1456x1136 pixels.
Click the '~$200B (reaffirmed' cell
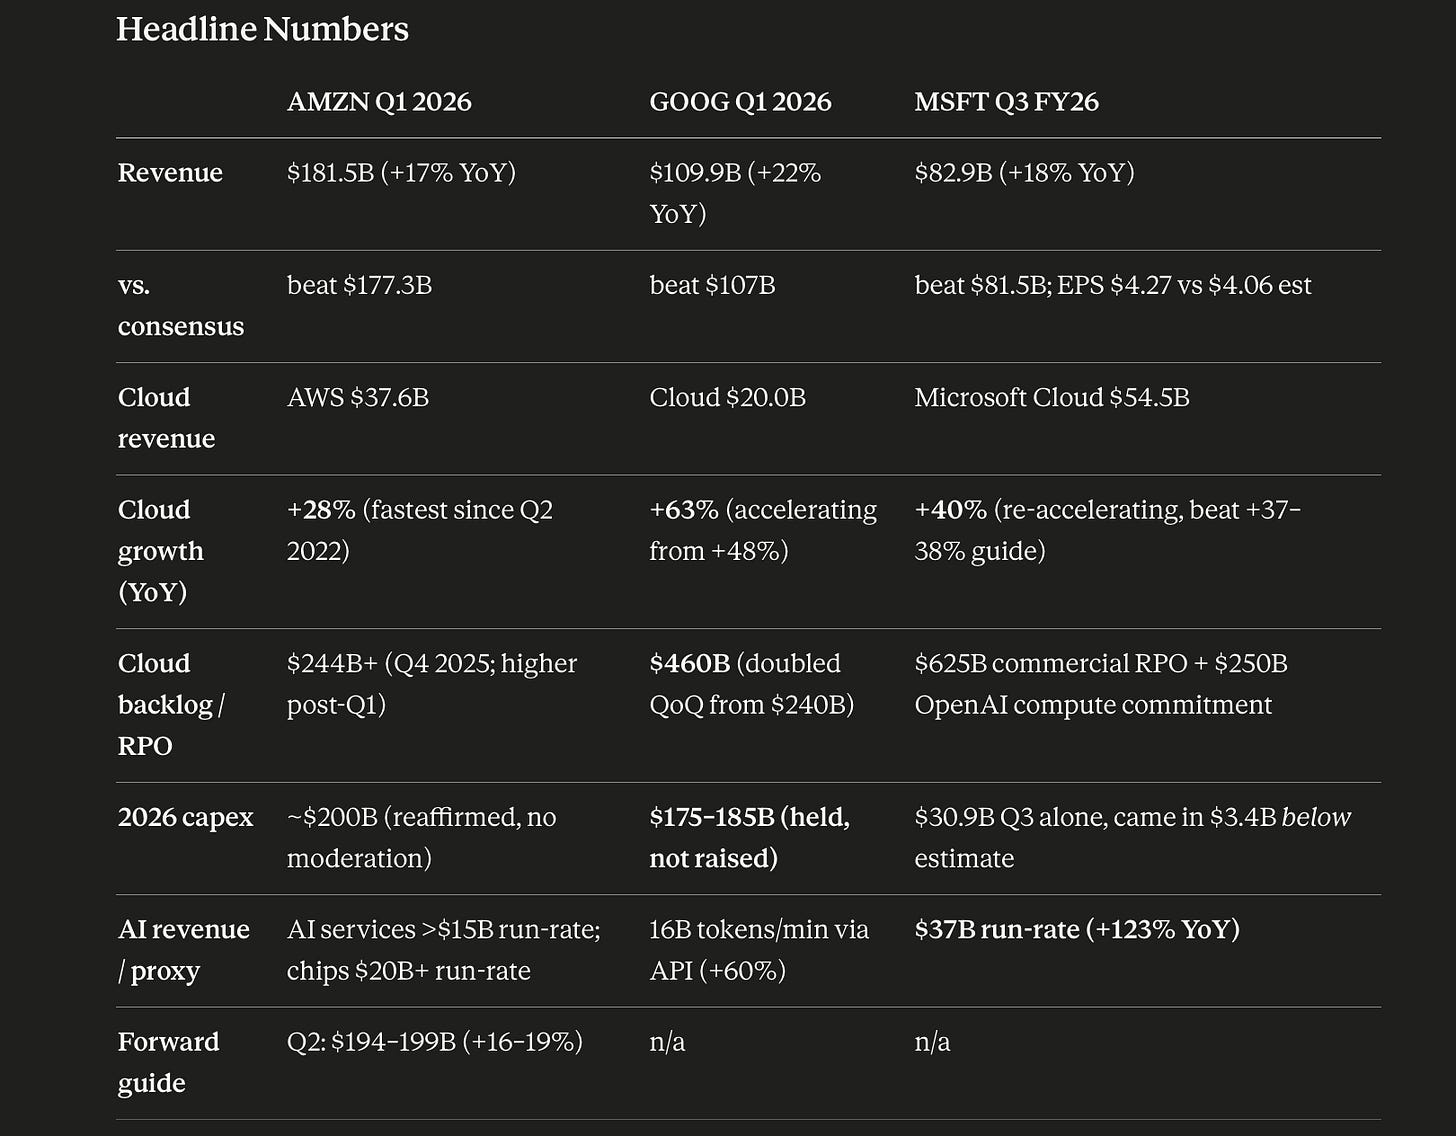click(422, 838)
